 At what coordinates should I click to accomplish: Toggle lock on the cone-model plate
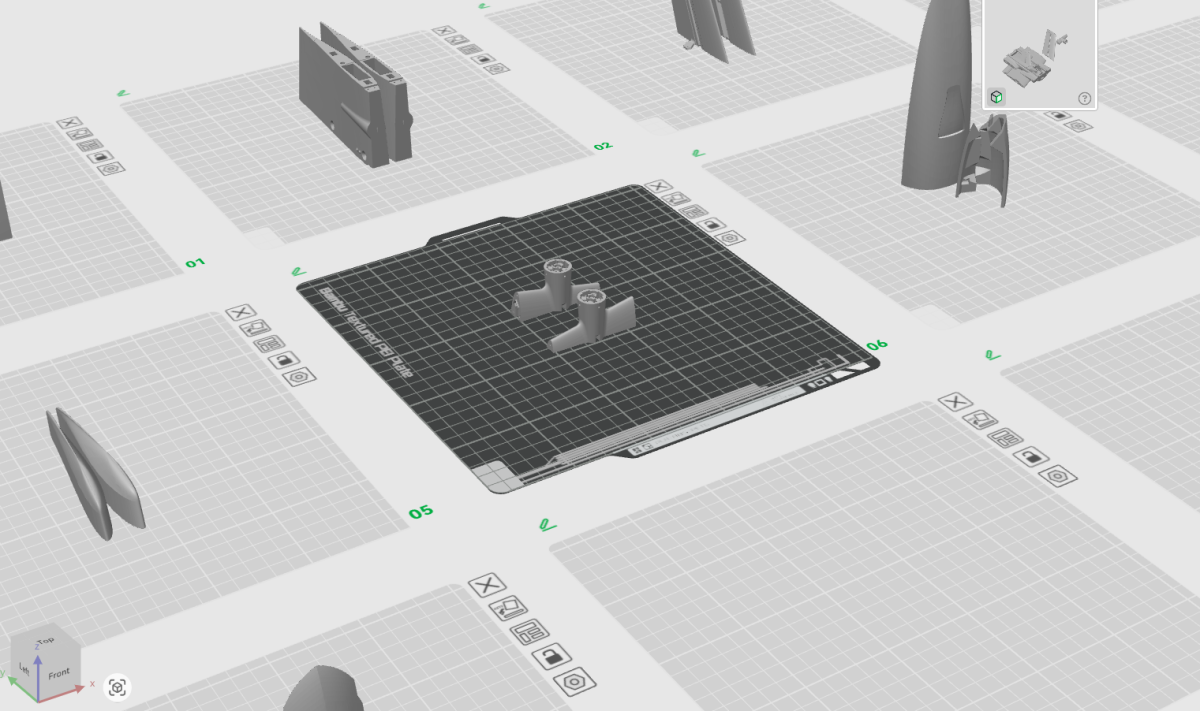coord(1058,115)
